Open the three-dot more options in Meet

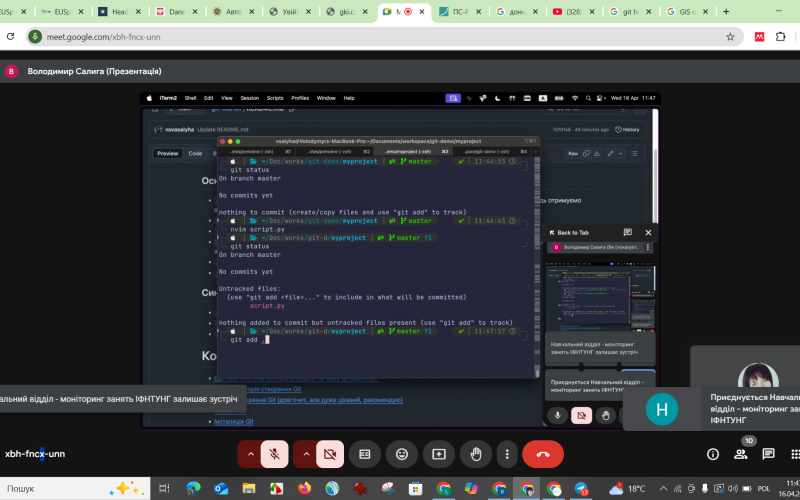pos(507,454)
